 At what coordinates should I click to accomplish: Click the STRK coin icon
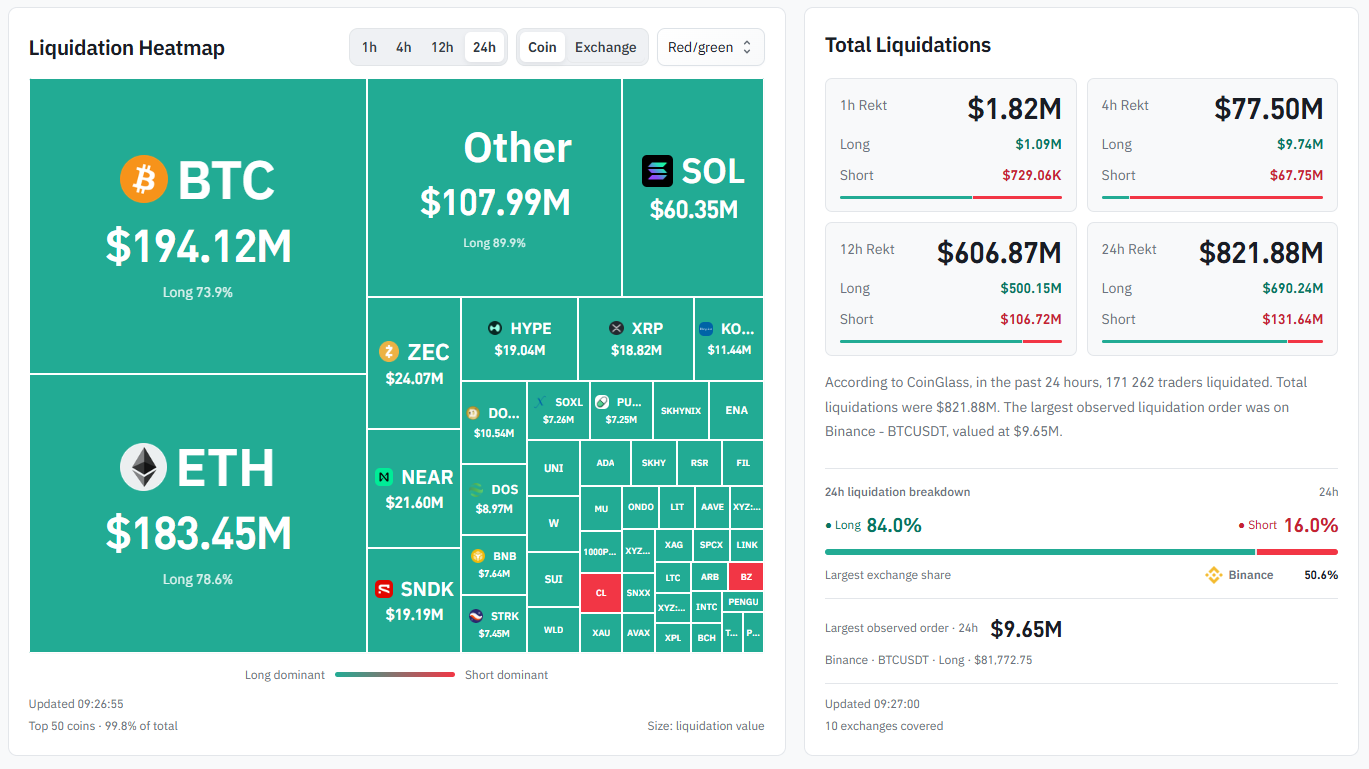(x=476, y=616)
